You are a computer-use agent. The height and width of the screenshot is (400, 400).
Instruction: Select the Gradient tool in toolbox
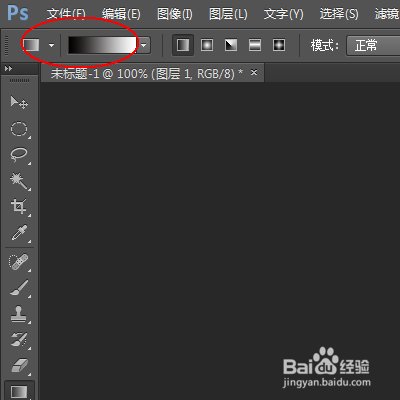pyautogui.click(x=19, y=391)
